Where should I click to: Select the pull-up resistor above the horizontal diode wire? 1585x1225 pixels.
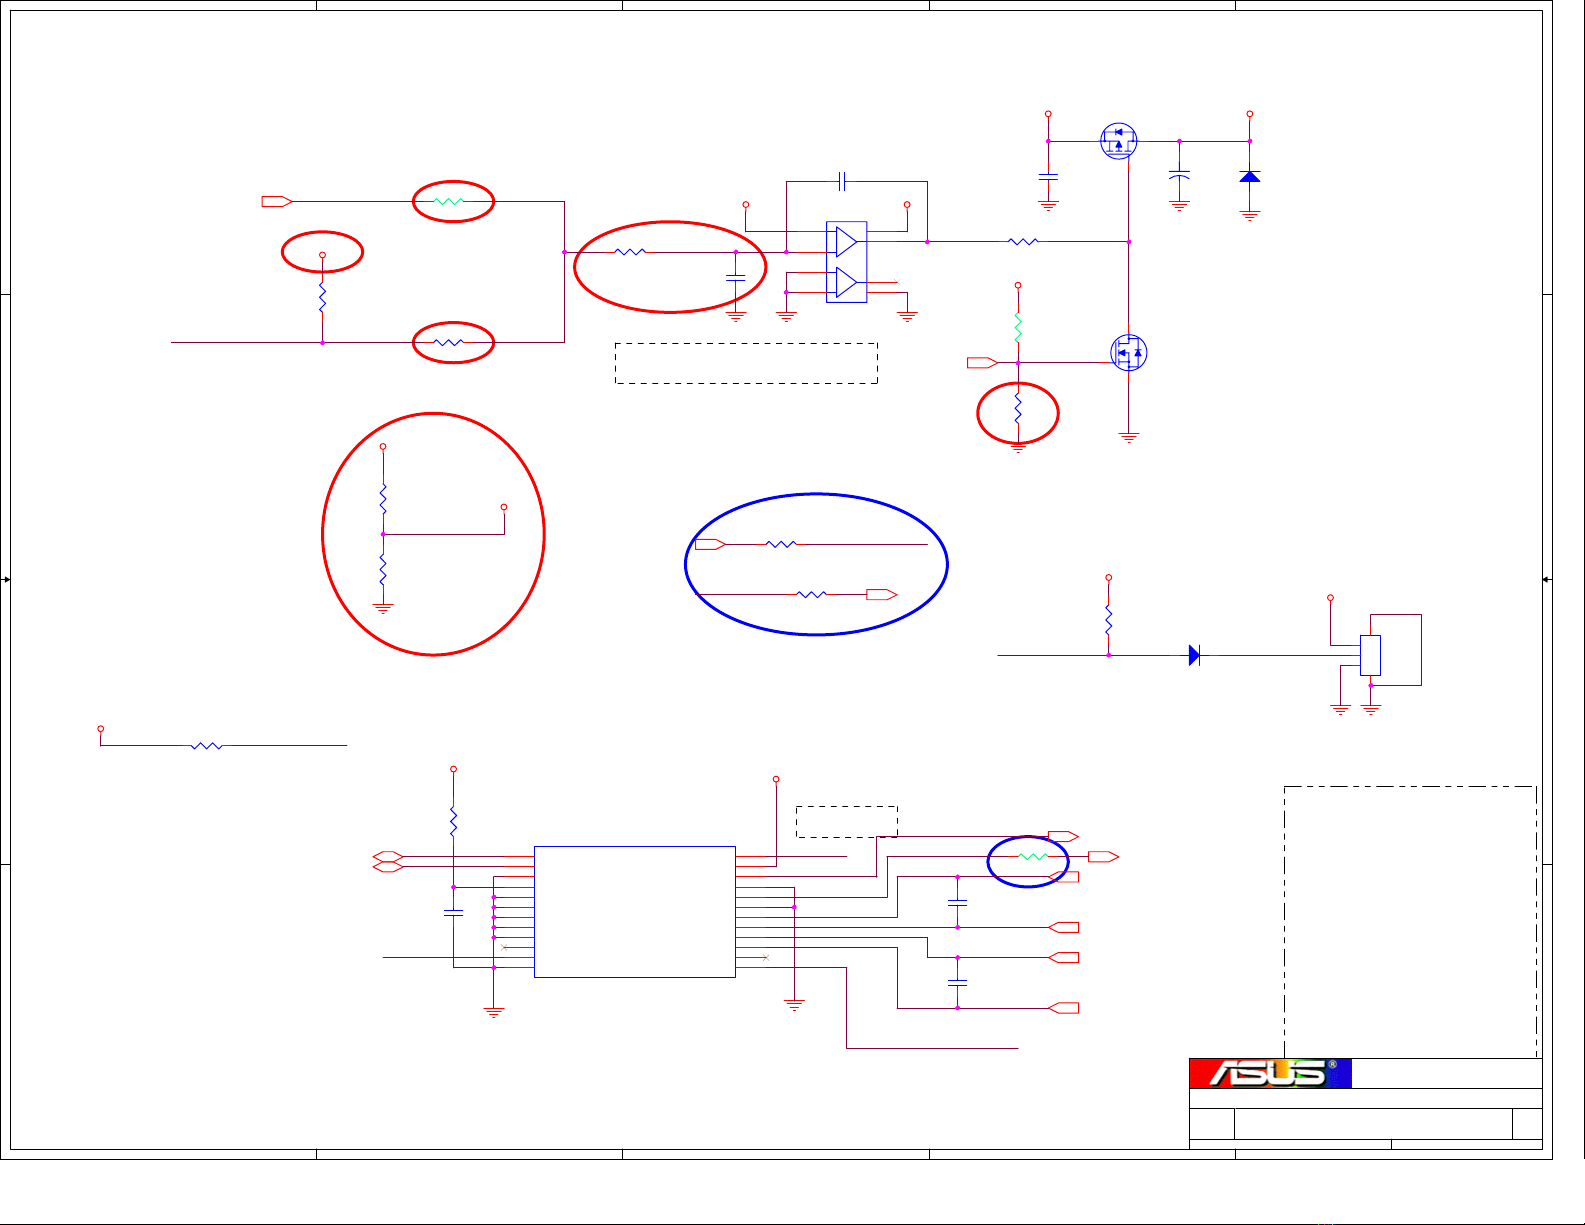coord(1108,619)
